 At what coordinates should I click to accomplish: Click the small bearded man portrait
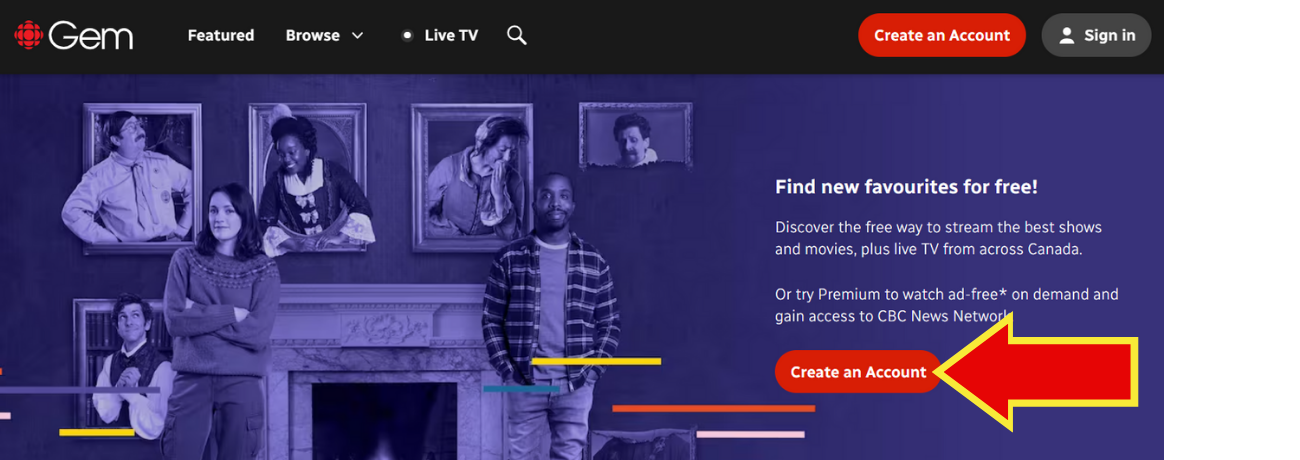point(635,137)
